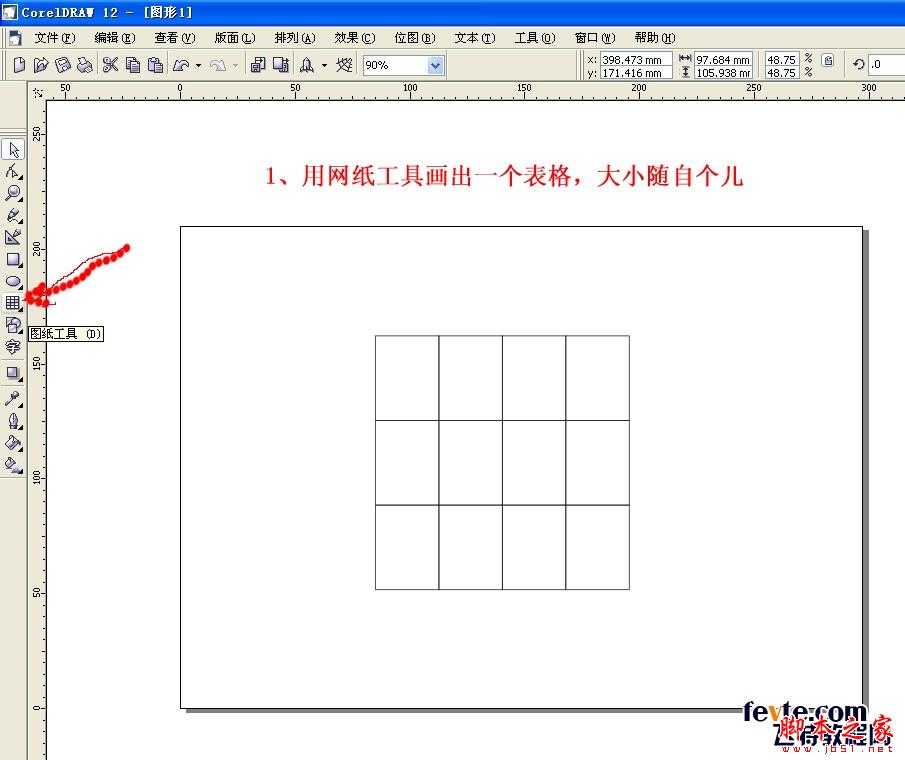Click the vertical scale factor 48.75 bottom field
Screen dimensions: 905x760
(782, 73)
